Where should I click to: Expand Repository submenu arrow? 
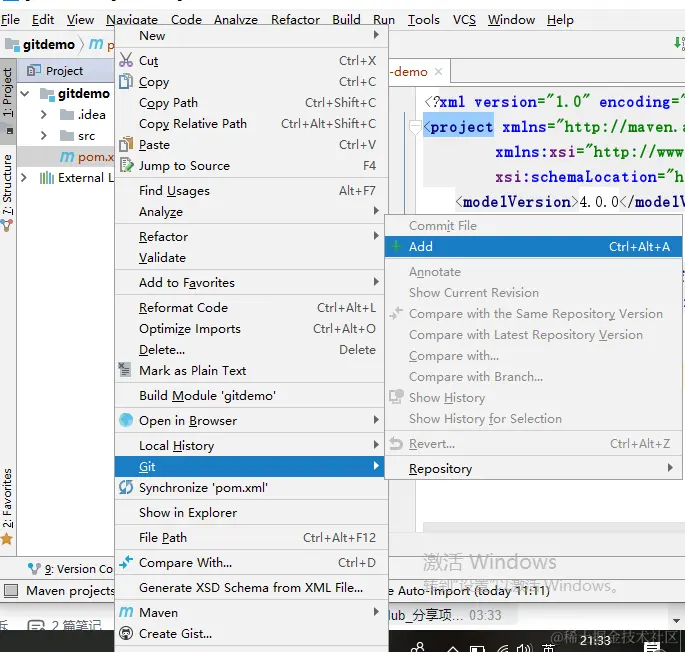pos(670,468)
